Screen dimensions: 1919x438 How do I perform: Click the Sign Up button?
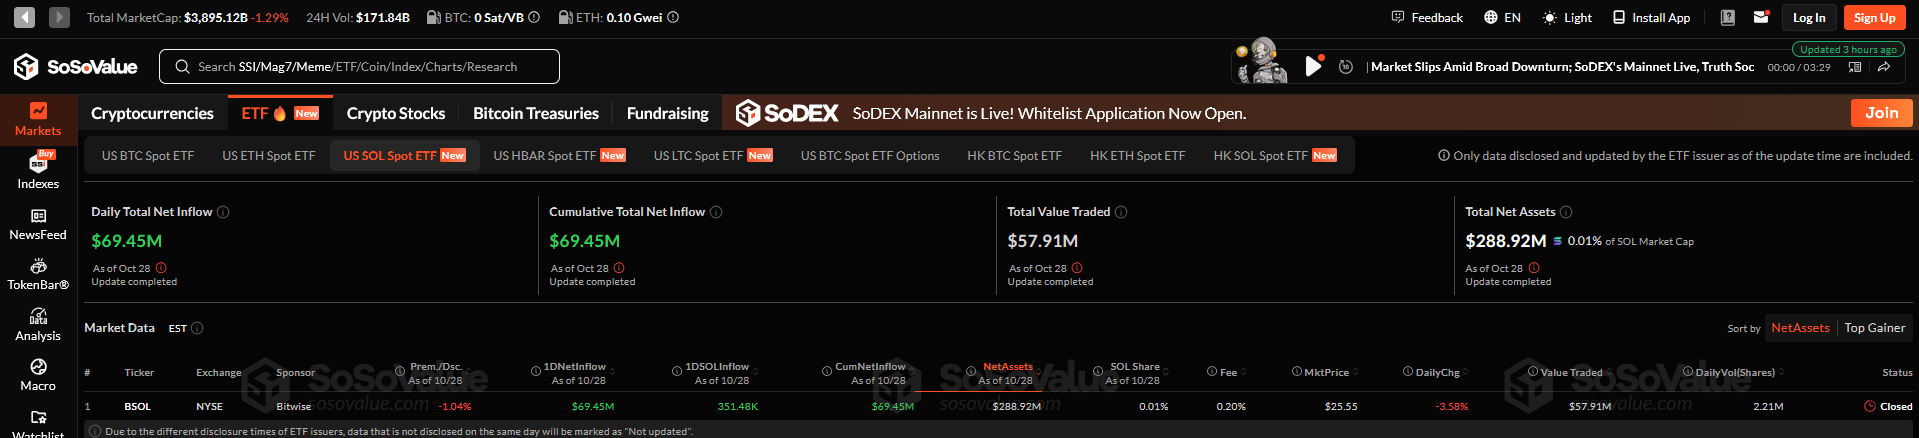click(x=1873, y=17)
